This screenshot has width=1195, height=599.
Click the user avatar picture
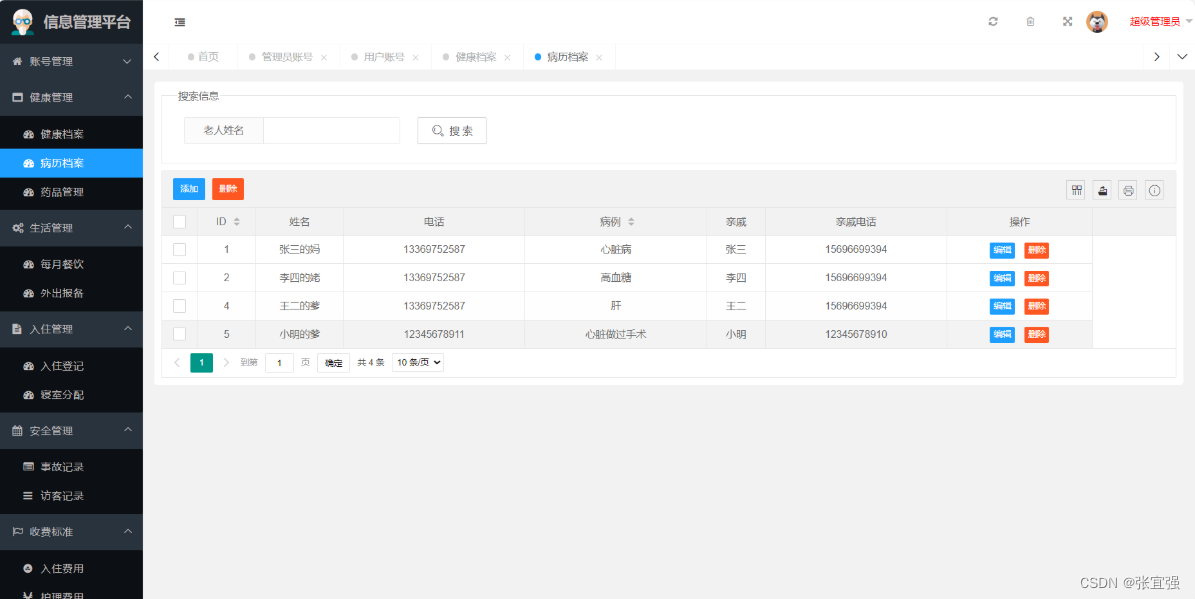1097,21
